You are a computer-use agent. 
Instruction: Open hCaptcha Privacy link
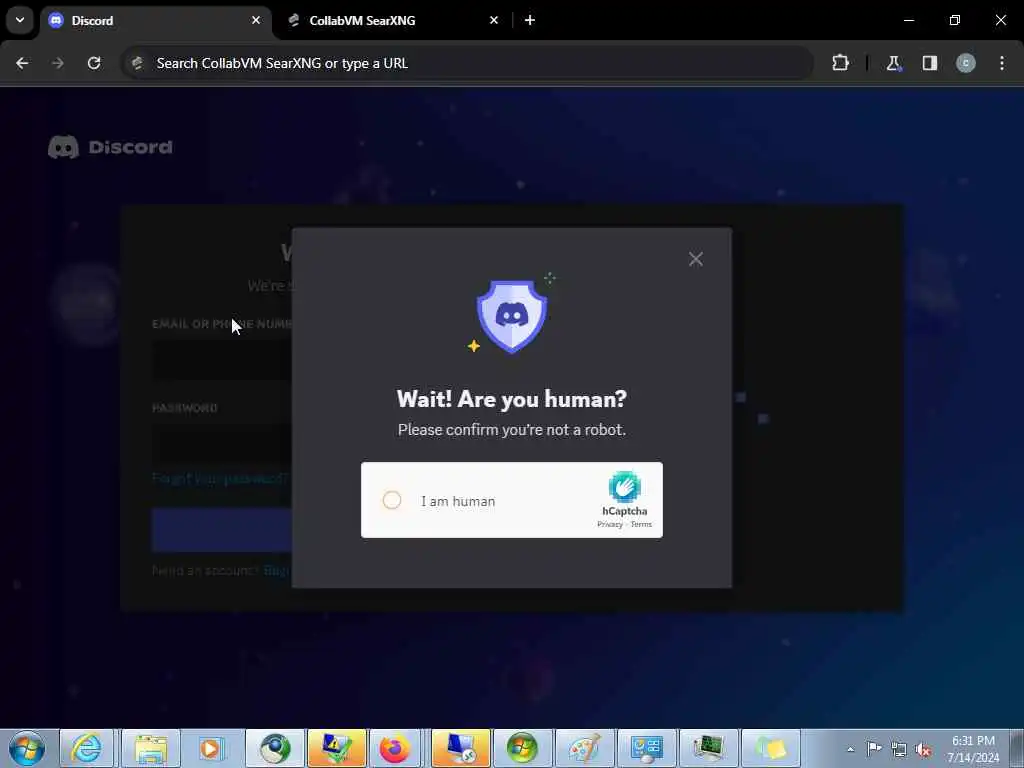[x=610, y=524]
